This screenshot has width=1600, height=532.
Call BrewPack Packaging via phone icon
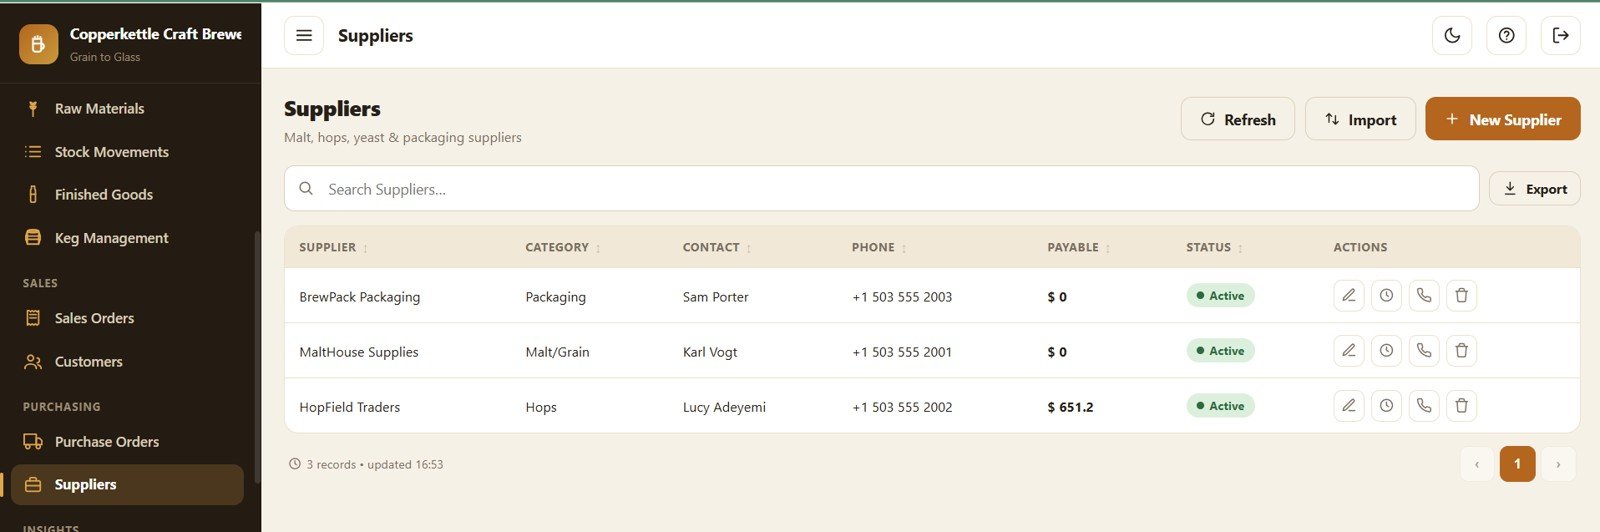(x=1424, y=296)
